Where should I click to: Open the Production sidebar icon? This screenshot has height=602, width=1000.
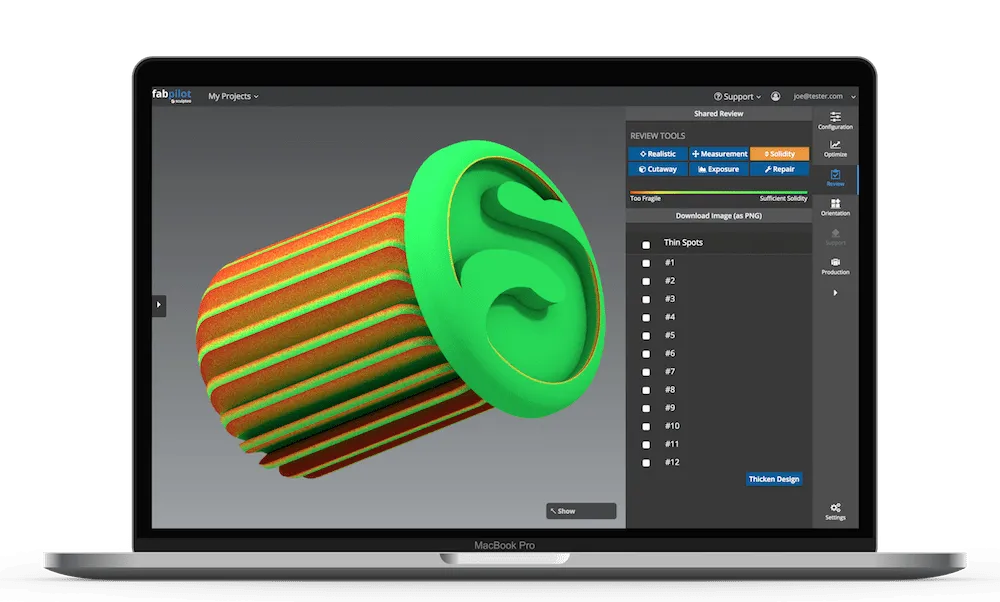835,265
